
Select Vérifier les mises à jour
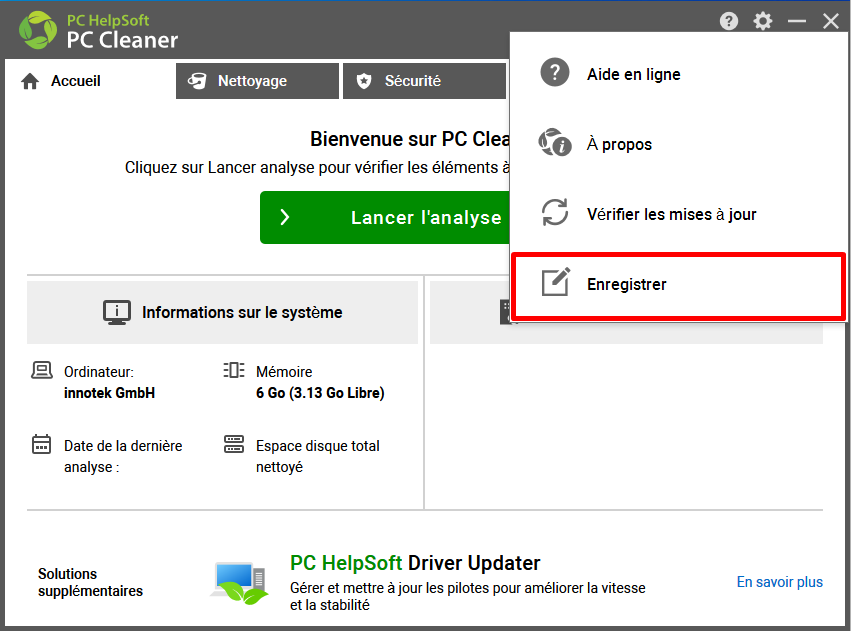678,214
